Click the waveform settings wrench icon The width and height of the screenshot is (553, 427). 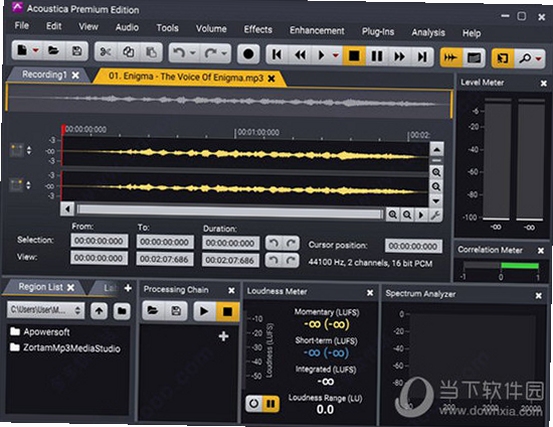[x=436, y=215]
